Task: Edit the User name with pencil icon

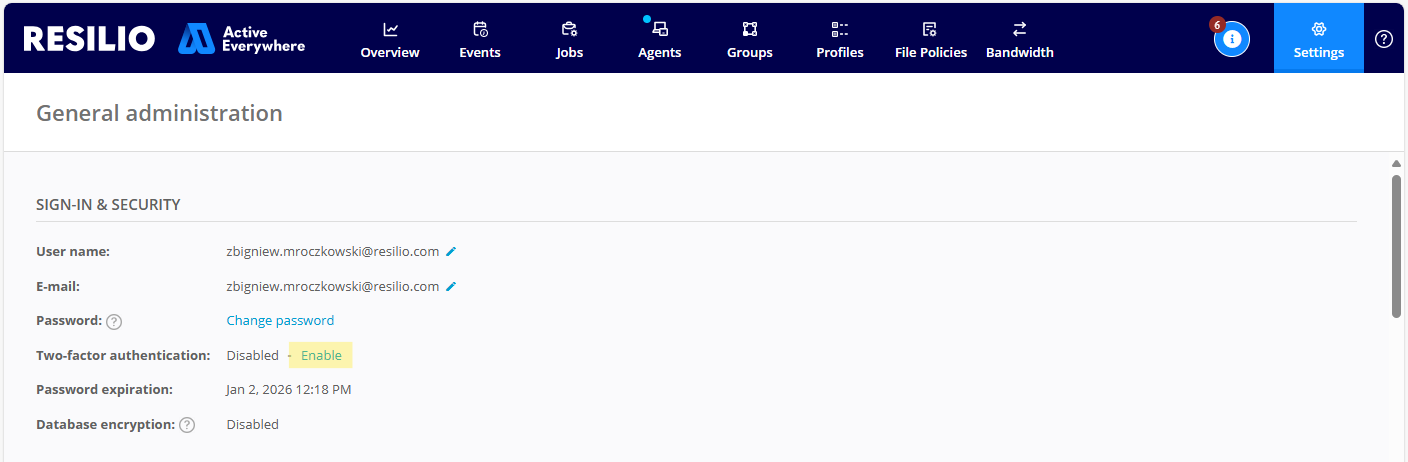Action: (x=451, y=252)
